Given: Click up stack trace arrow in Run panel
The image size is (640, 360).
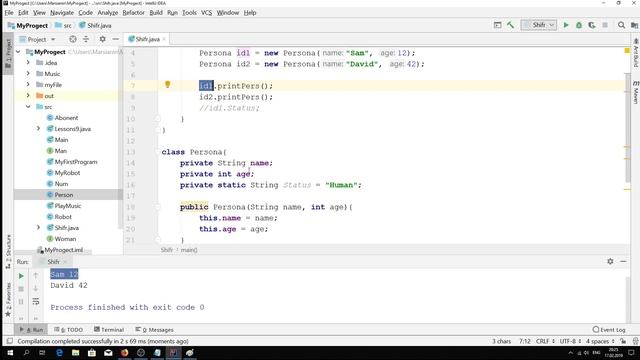Looking at the screenshot, I should tap(36, 276).
